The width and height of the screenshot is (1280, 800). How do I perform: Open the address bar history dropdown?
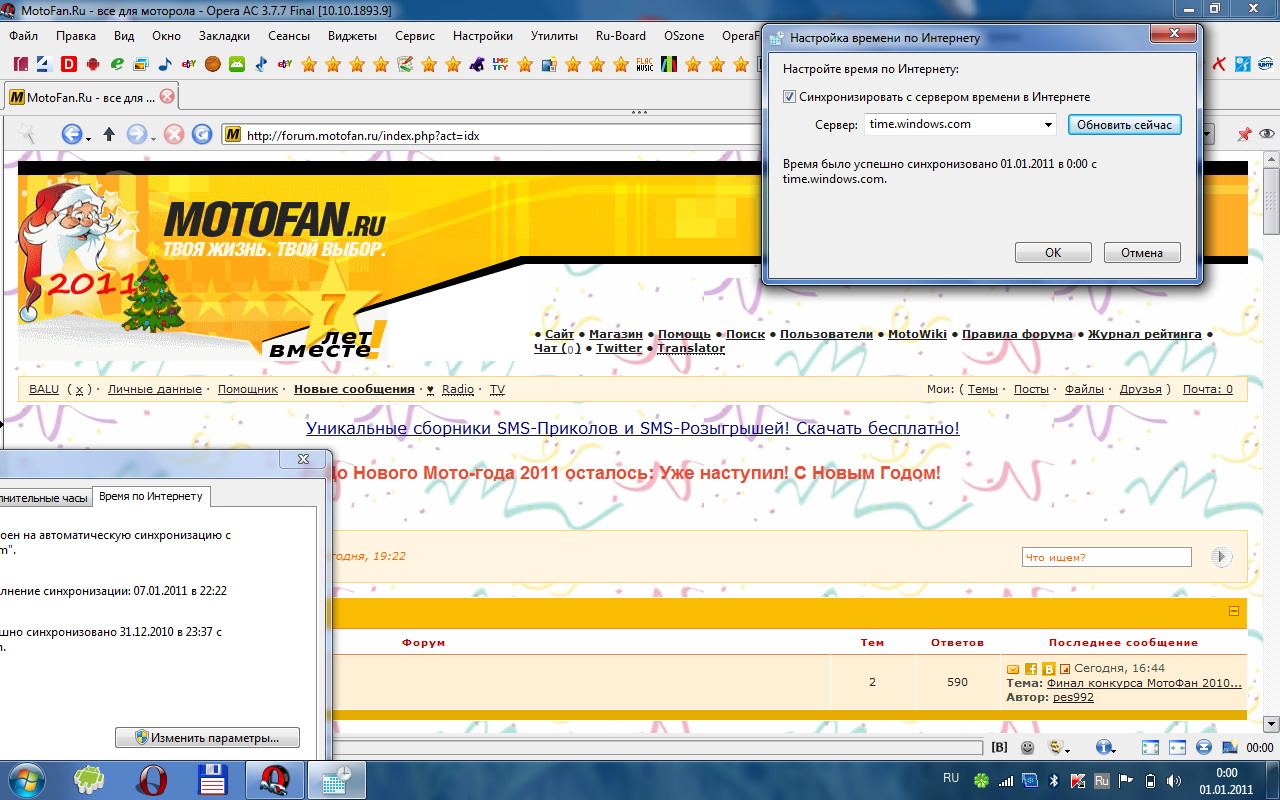1207,134
